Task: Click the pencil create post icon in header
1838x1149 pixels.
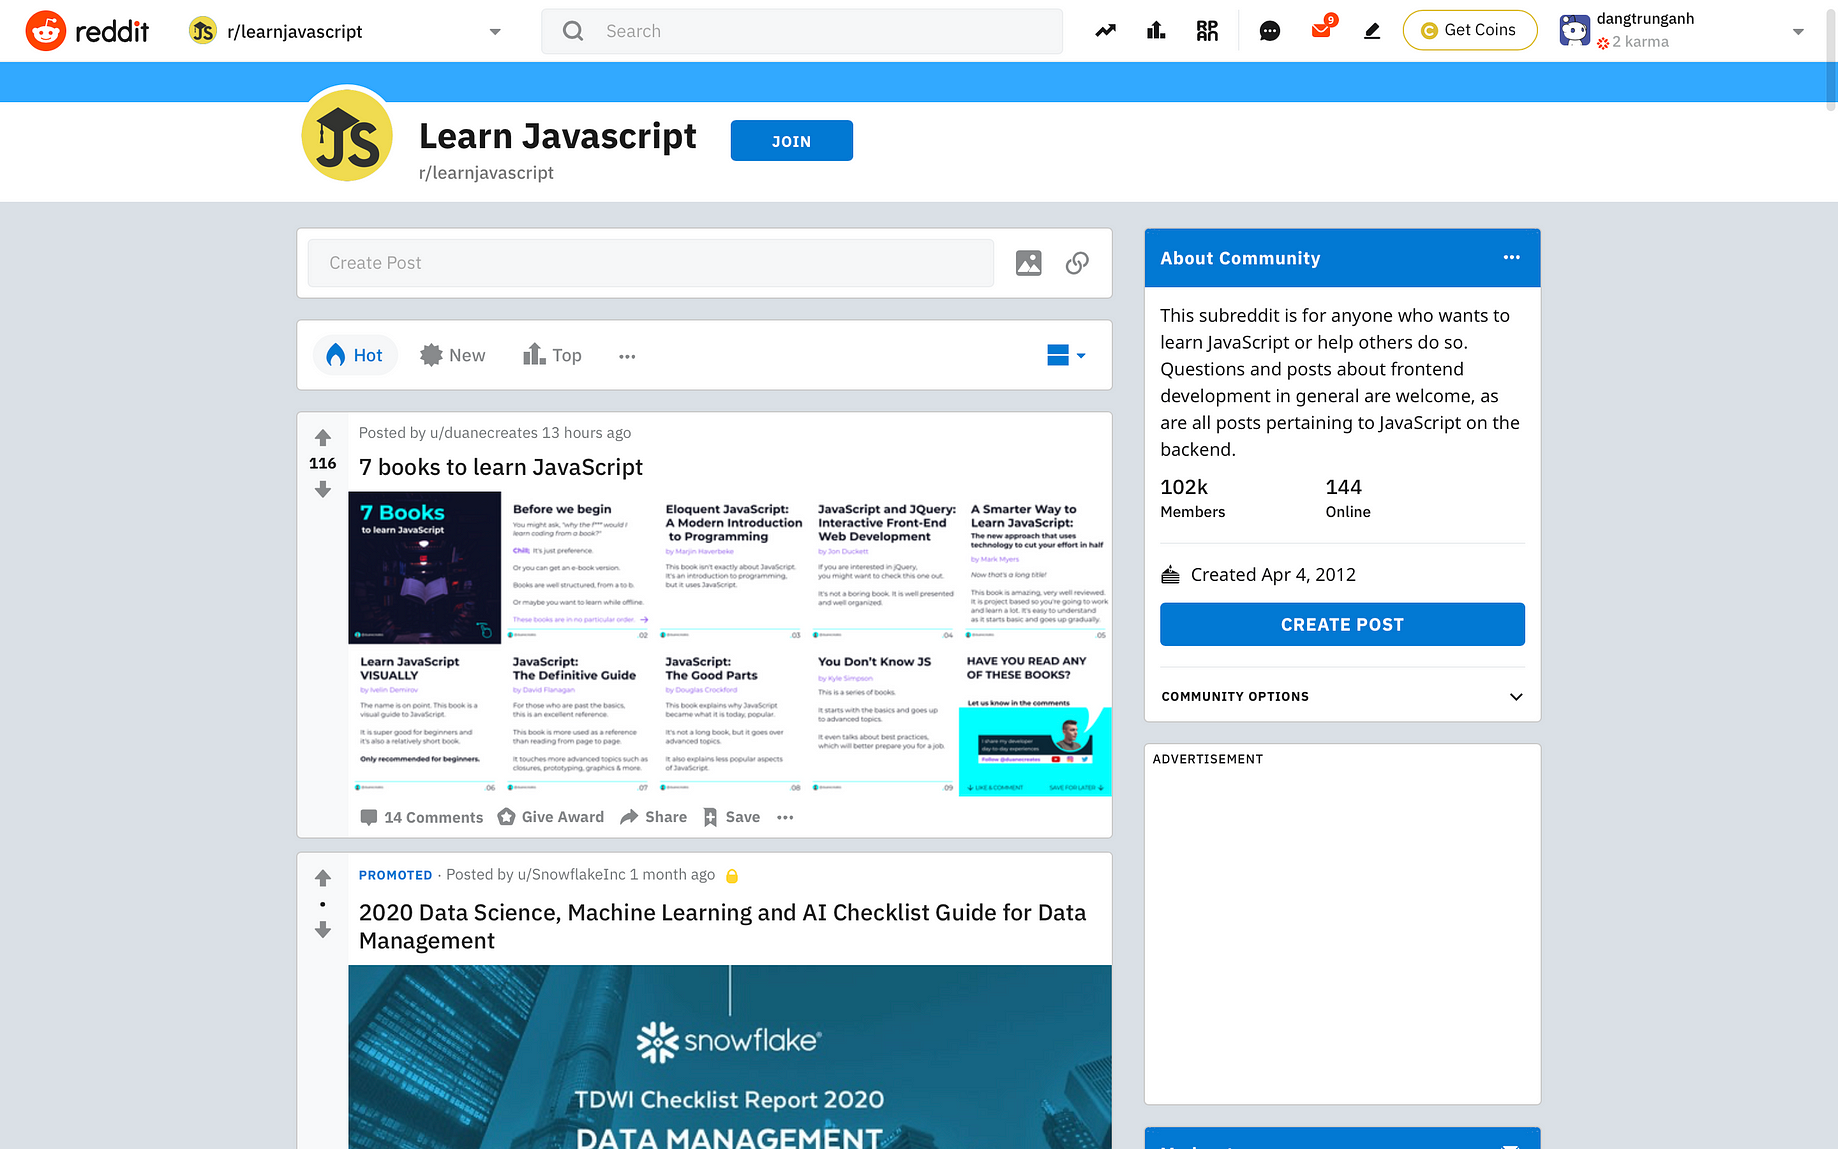Action: [x=1372, y=31]
